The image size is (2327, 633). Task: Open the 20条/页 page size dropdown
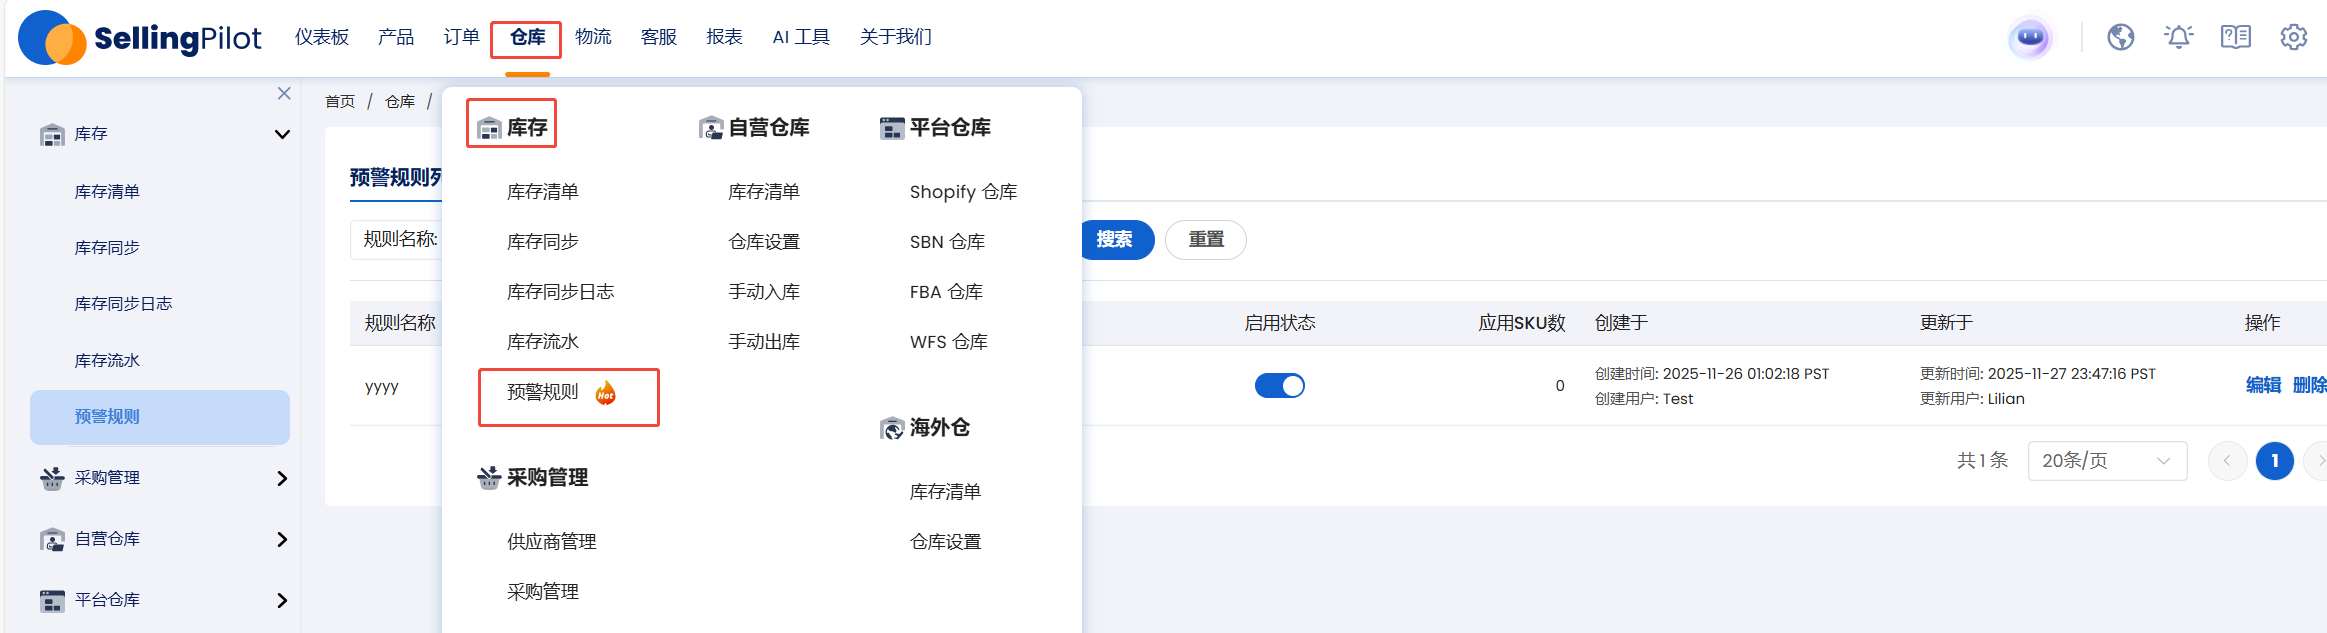[2106, 461]
